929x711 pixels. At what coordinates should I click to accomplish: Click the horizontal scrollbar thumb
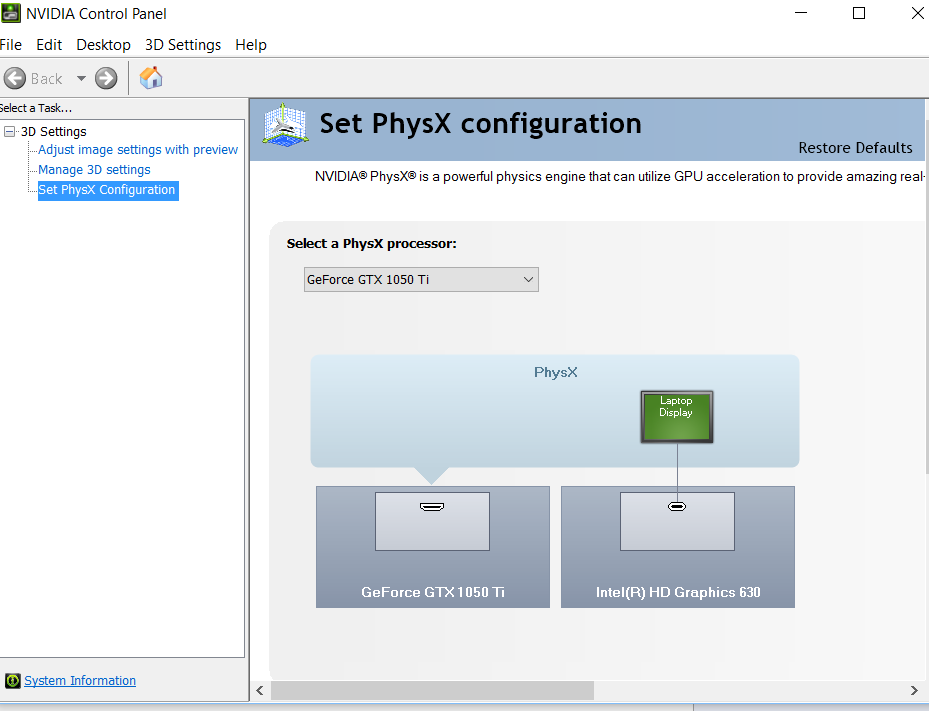[x=433, y=690]
